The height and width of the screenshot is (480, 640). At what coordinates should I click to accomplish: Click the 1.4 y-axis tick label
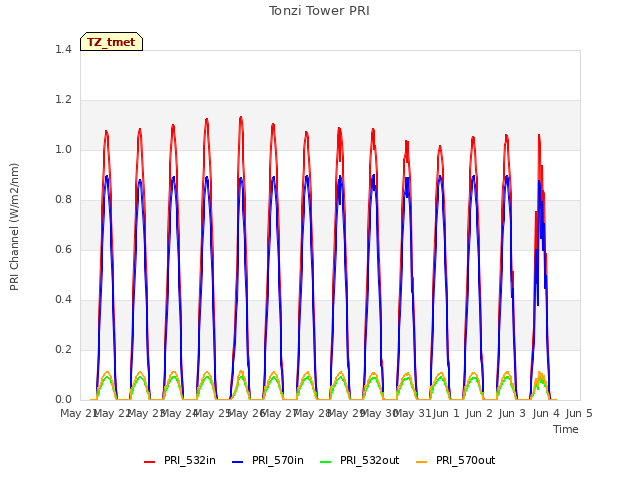63,50
